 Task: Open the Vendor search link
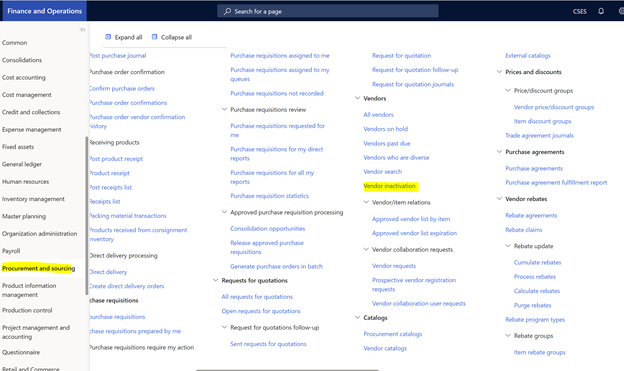[382, 172]
